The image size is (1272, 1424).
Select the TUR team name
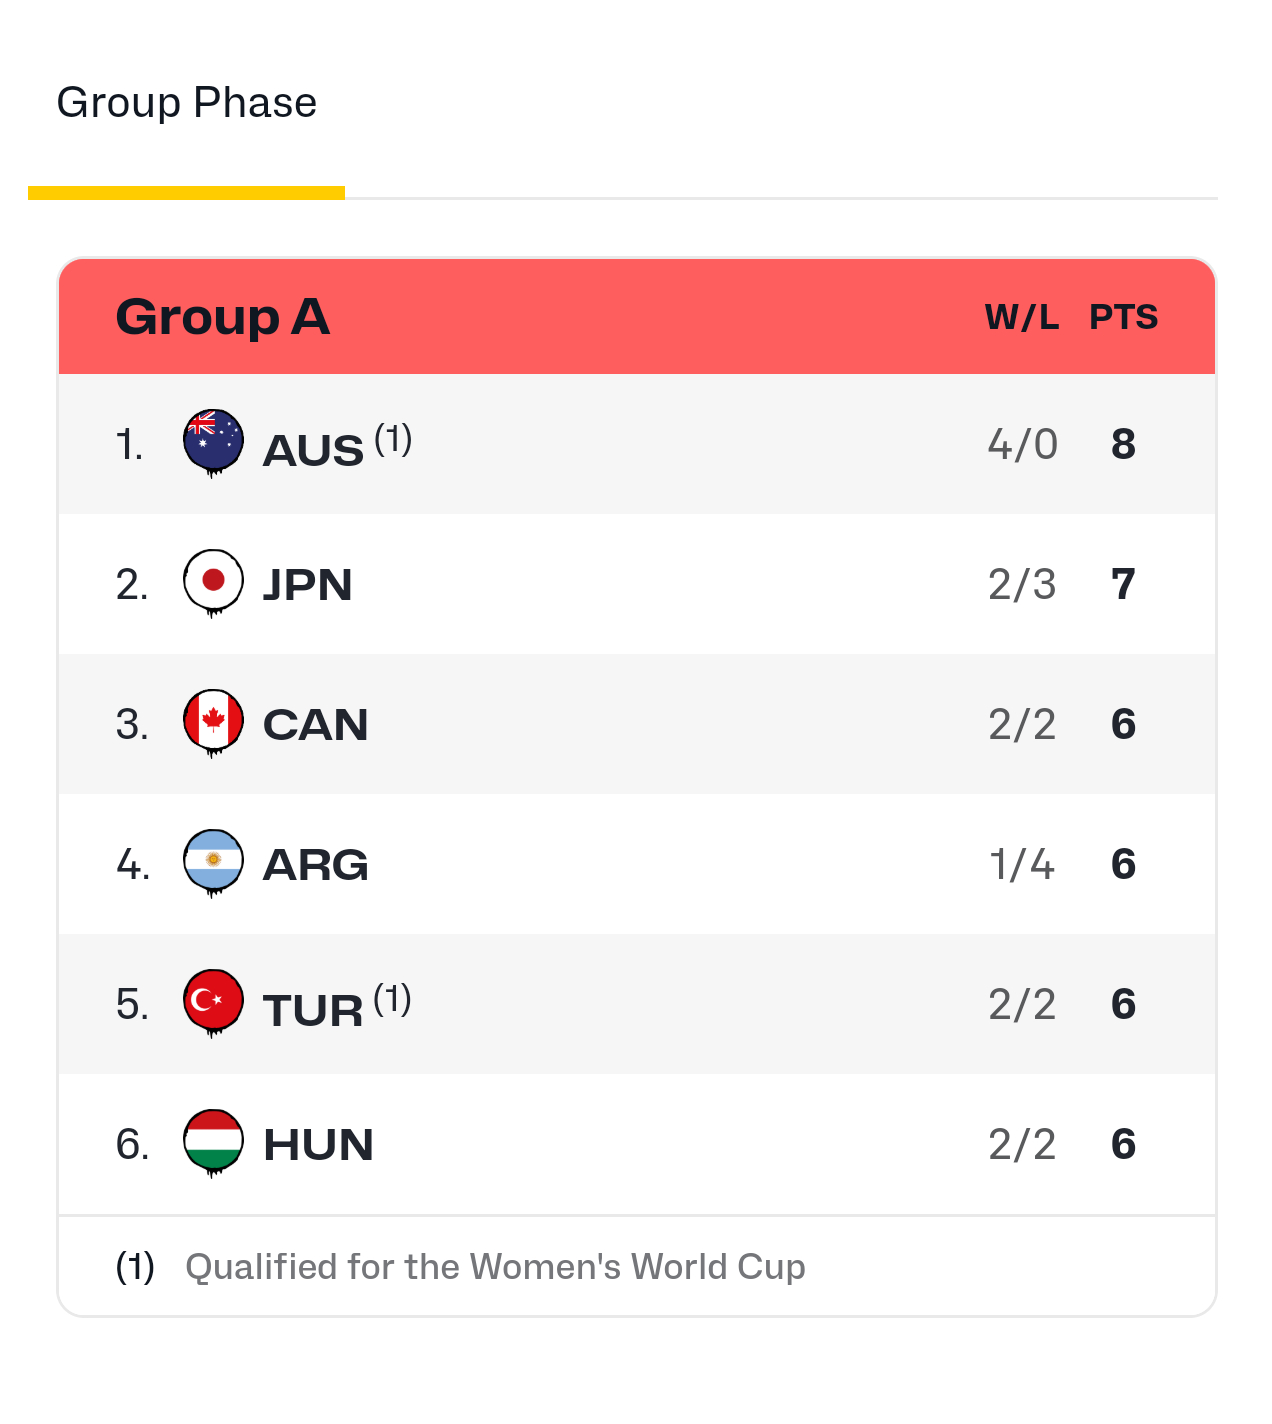(313, 1010)
